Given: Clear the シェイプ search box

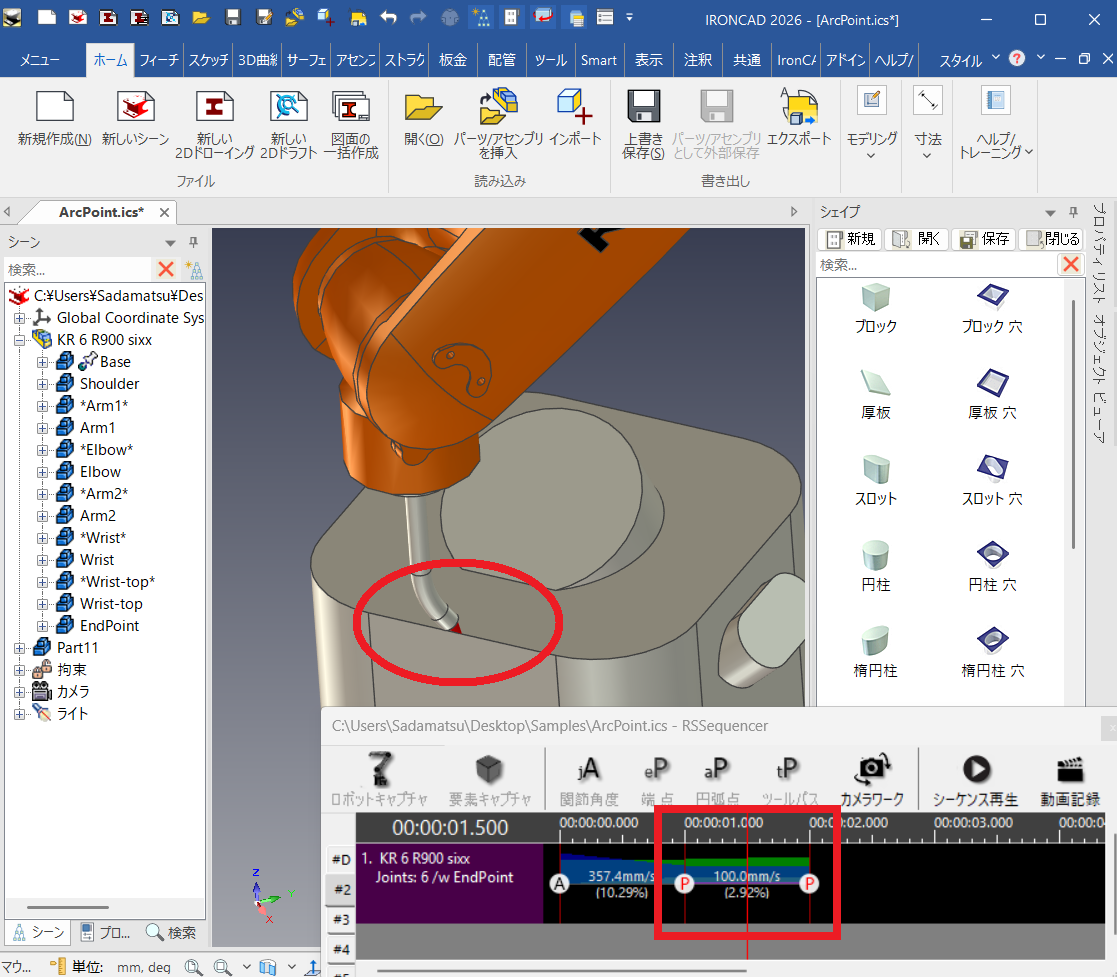Looking at the screenshot, I should [1070, 264].
